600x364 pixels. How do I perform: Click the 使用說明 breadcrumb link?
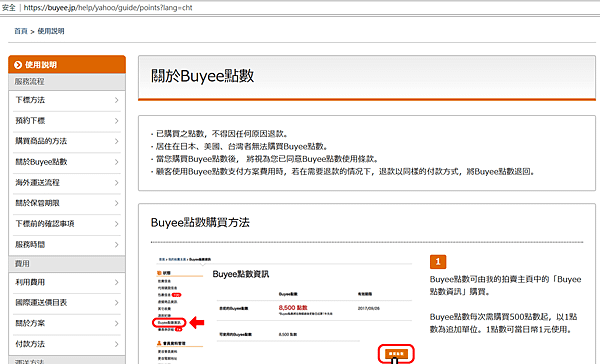click(51, 31)
